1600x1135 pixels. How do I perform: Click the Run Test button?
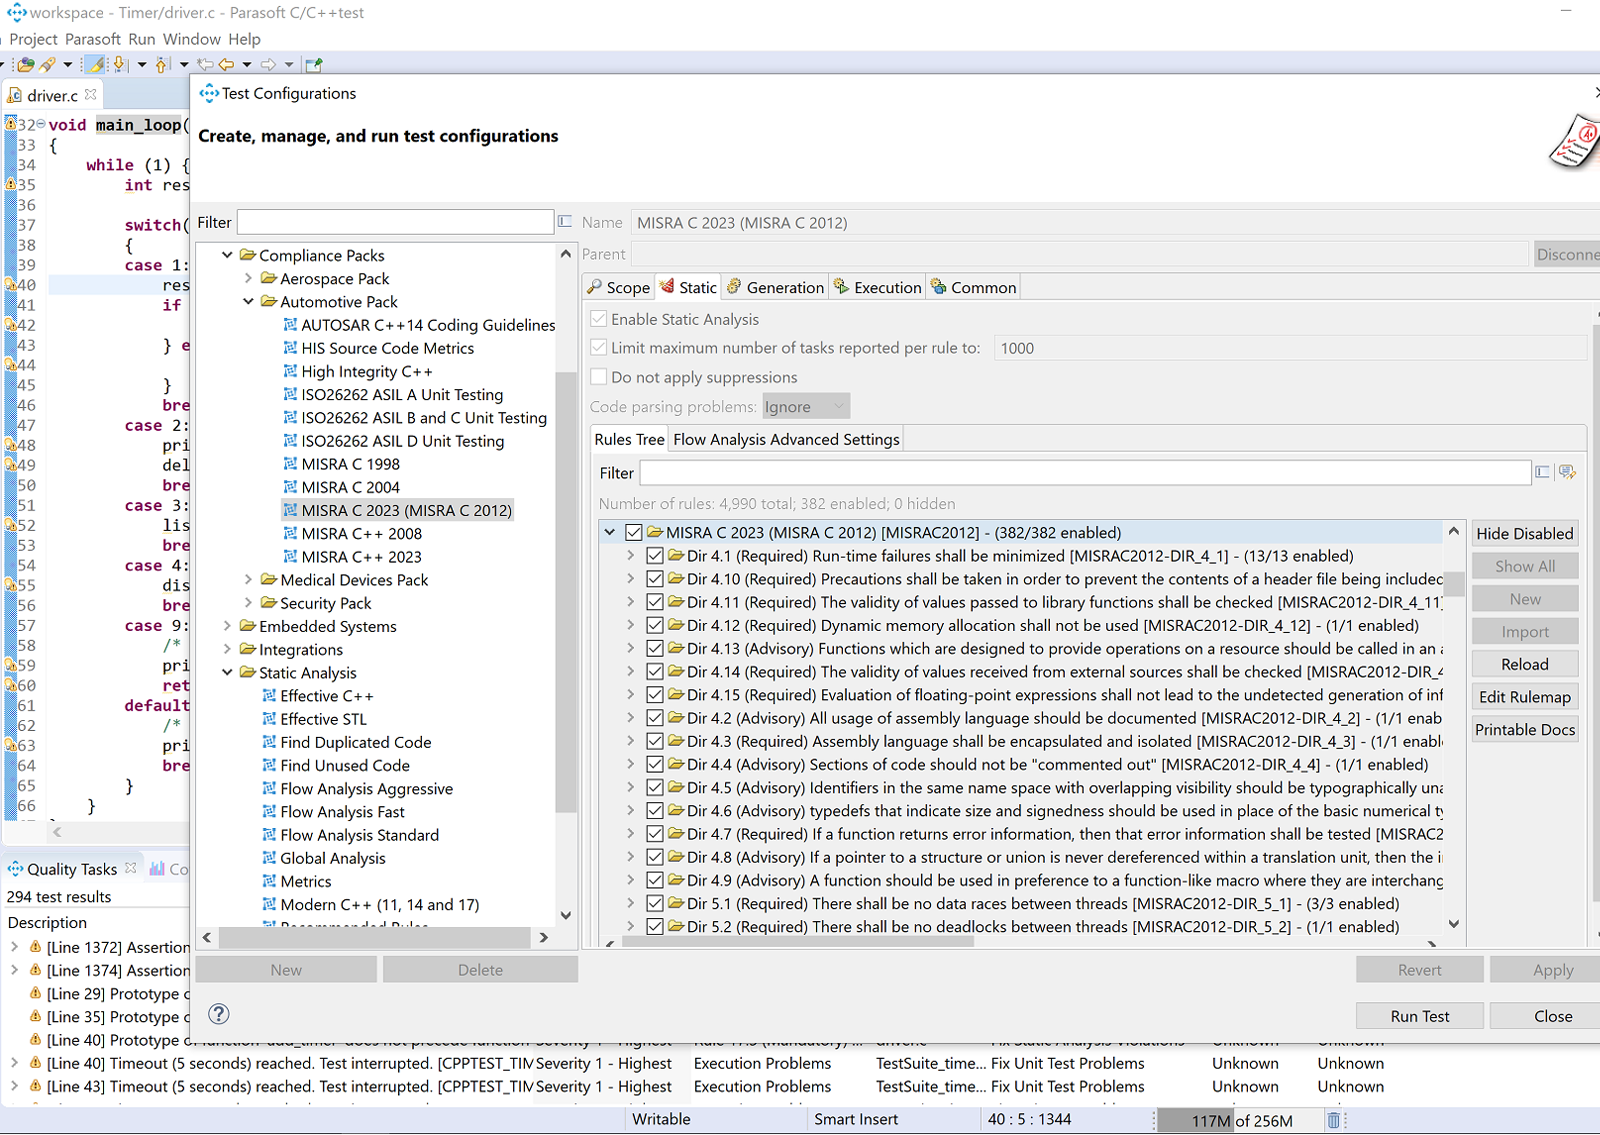(1420, 1016)
